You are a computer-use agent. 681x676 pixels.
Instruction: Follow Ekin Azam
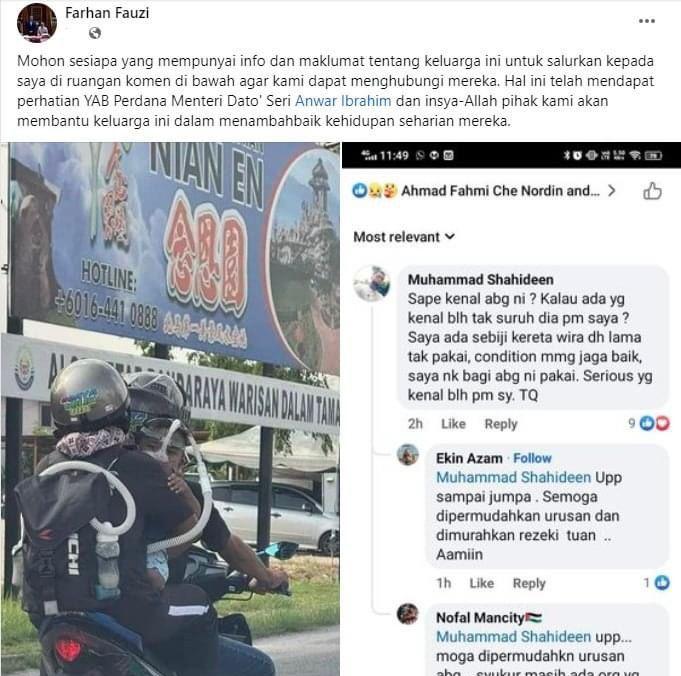(x=532, y=458)
